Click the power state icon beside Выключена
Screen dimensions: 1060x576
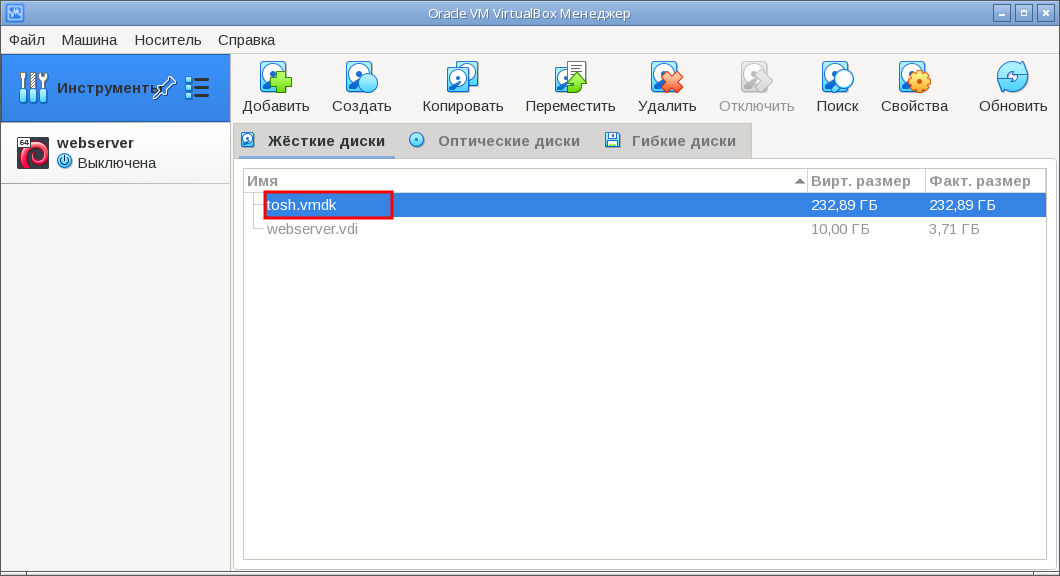coord(65,161)
